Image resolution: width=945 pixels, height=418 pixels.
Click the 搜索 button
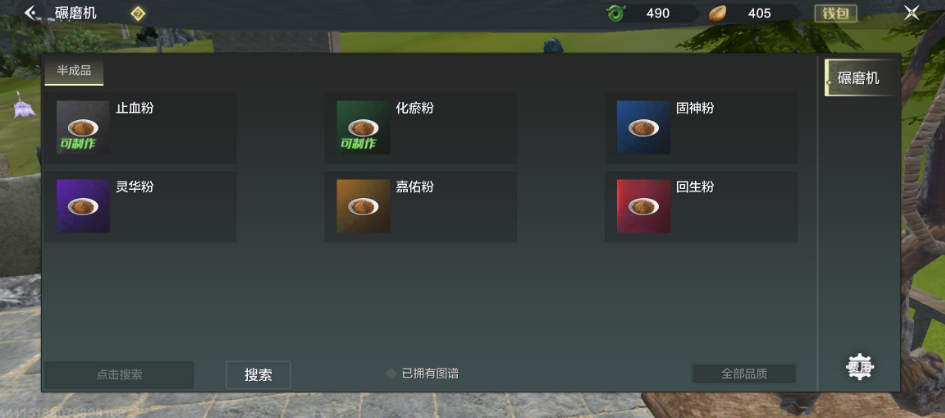click(x=258, y=375)
